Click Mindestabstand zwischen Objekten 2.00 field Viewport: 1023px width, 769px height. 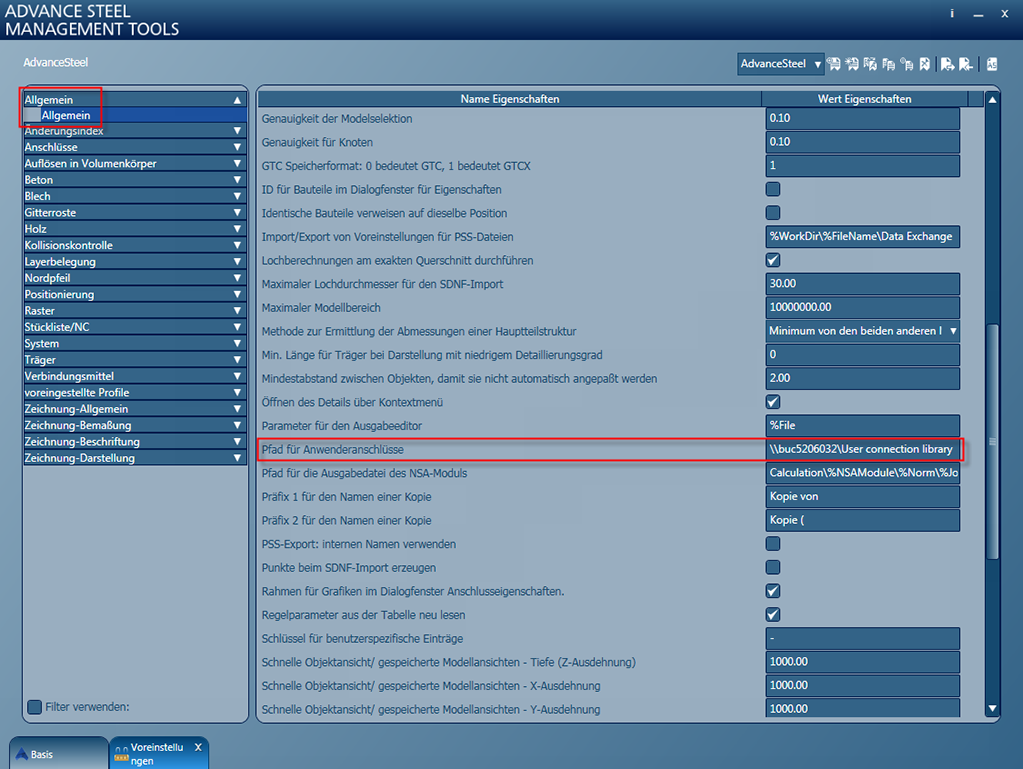coord(863,378)
